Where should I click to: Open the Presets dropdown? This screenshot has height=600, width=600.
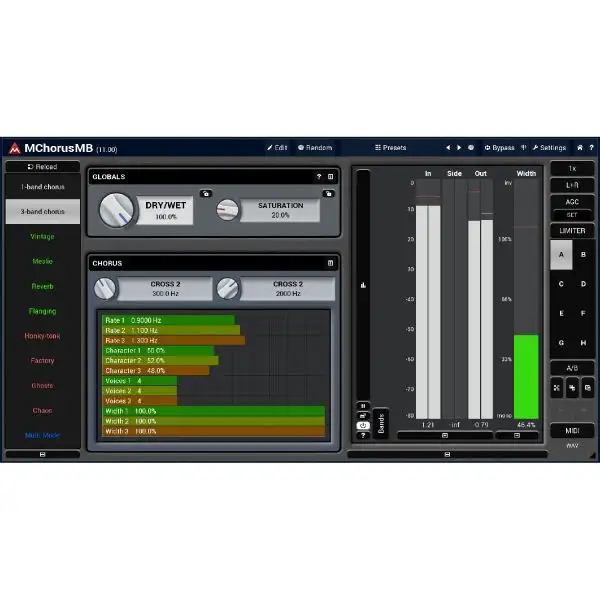pos(390,147)
